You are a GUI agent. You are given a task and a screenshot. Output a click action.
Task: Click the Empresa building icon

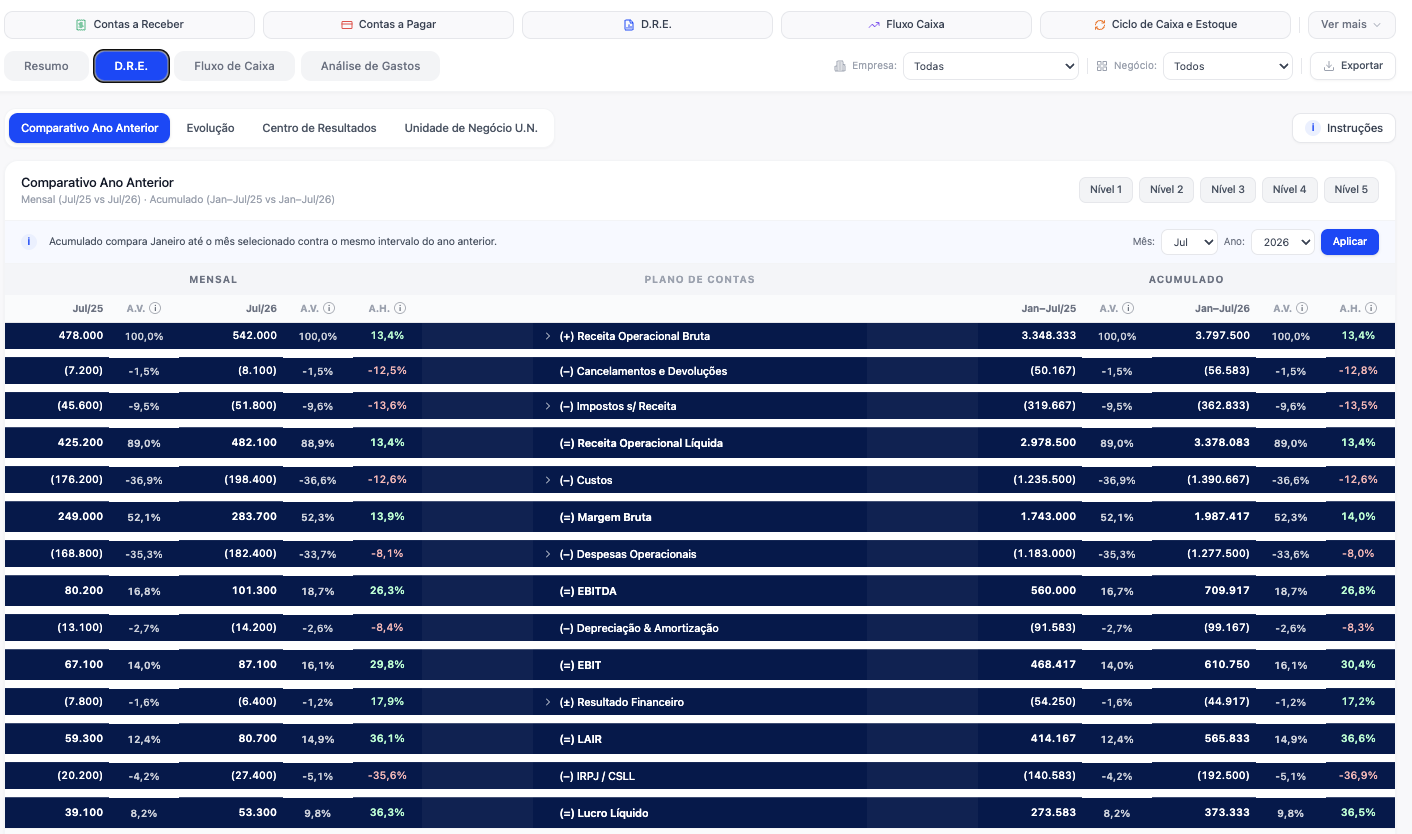coord(840,66)
